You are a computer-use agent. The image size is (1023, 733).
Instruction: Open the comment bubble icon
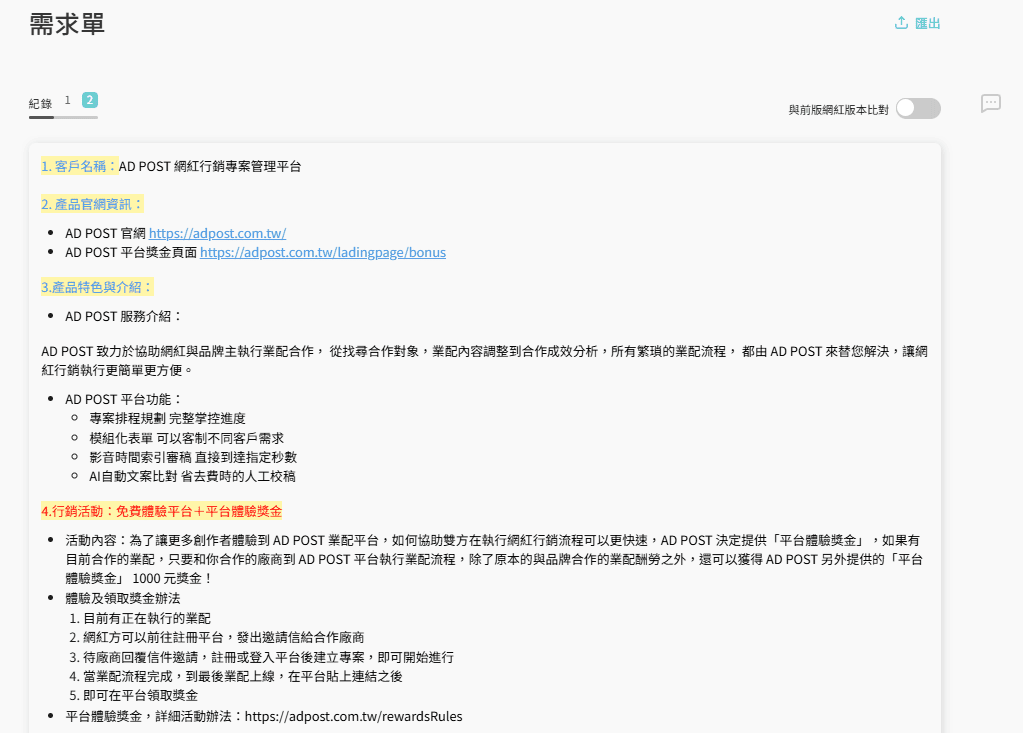990,104
